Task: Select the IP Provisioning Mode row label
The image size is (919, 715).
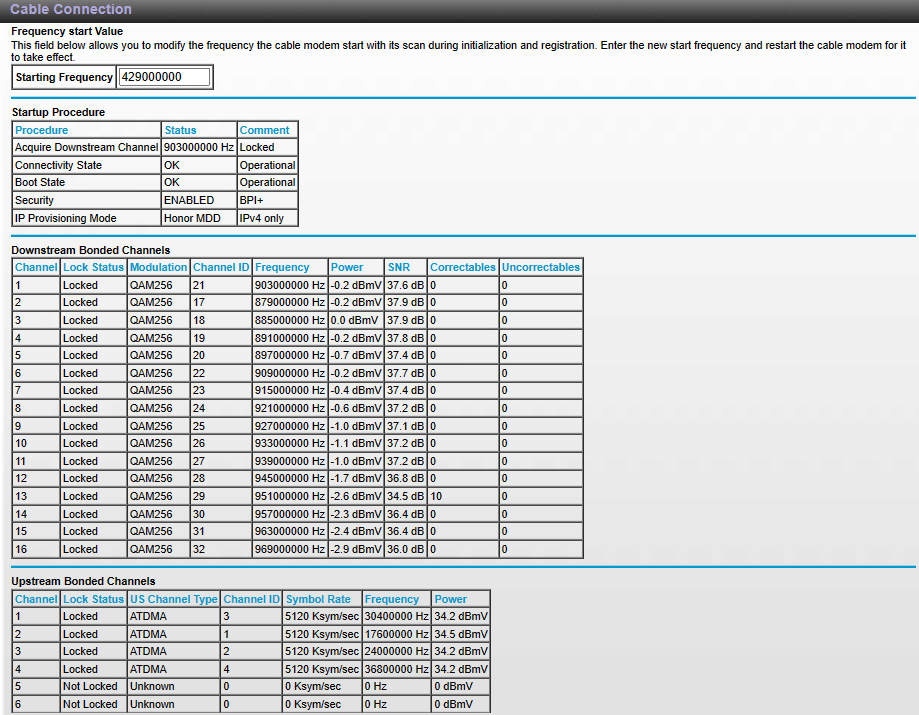Action: [x=65, y=218]
